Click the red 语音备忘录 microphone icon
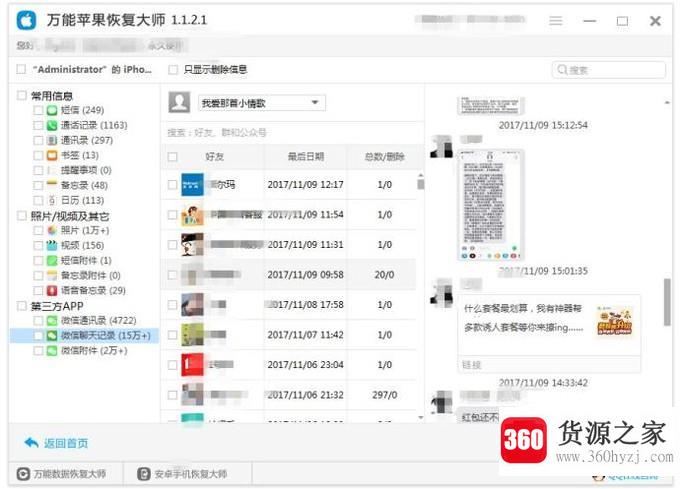Screen dimensions: 682x489 pos(52,290)
